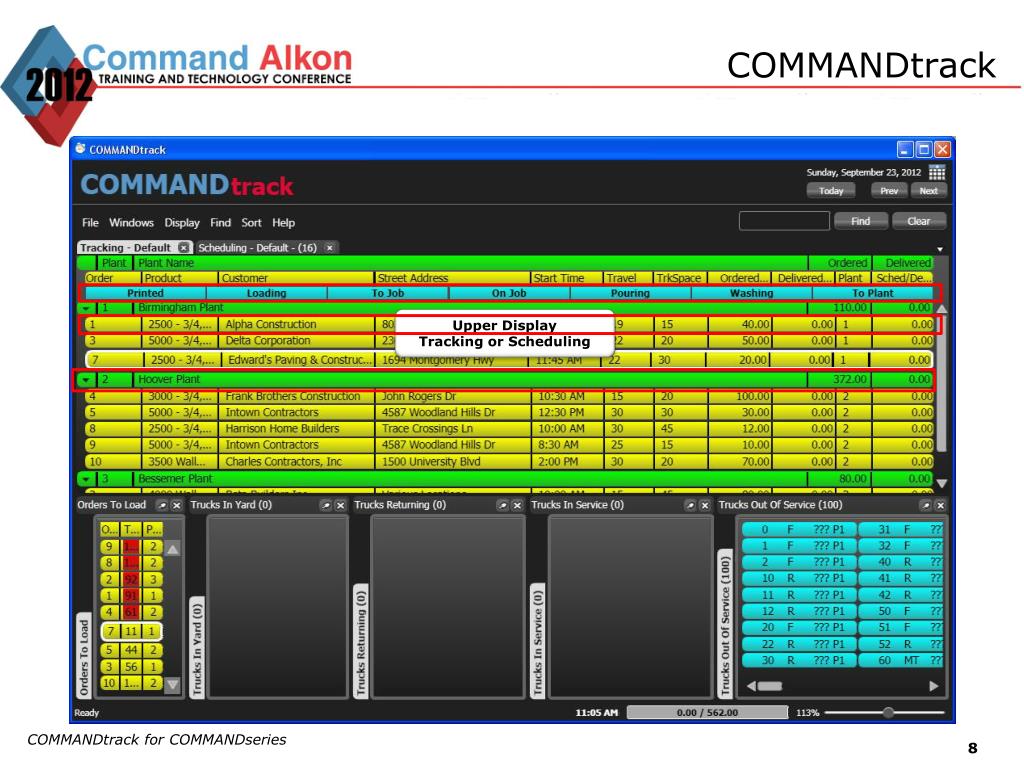Open the Find menu
The height and width of the screenshot is (768, 1024).
220,223
